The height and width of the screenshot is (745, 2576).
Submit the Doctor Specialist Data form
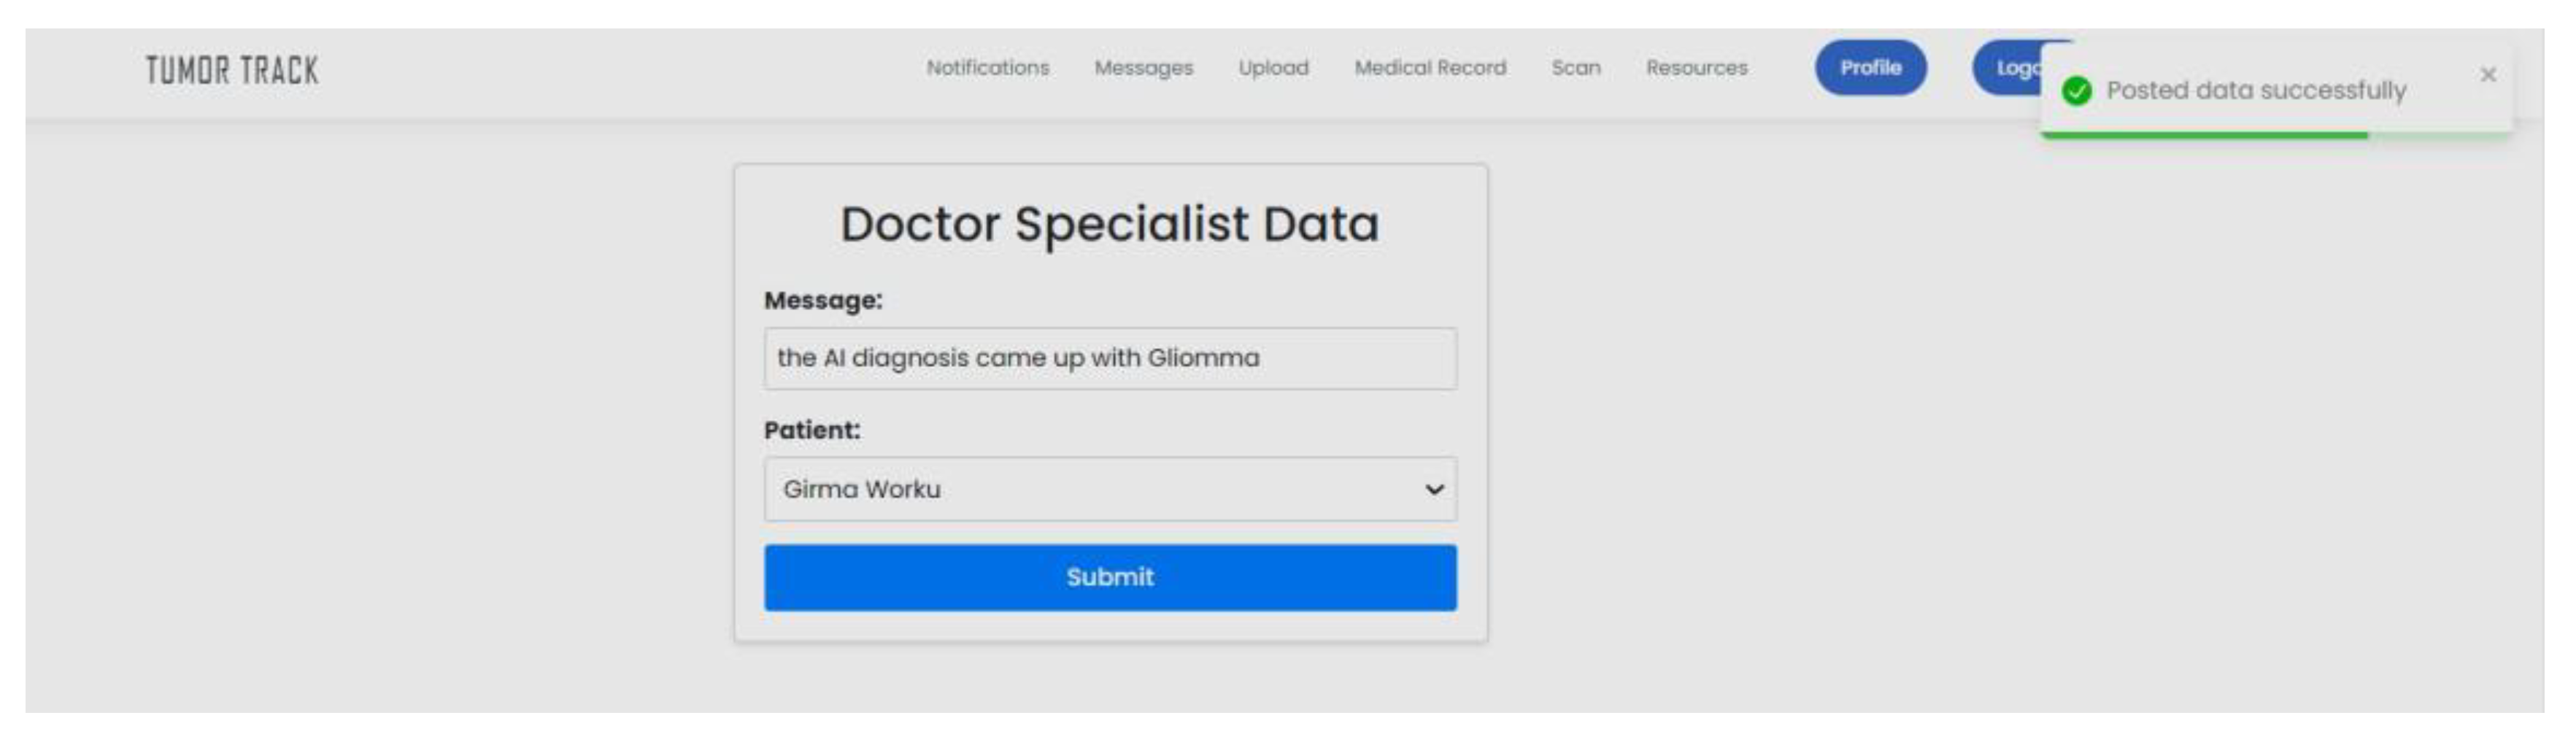tap(1110, 576)
